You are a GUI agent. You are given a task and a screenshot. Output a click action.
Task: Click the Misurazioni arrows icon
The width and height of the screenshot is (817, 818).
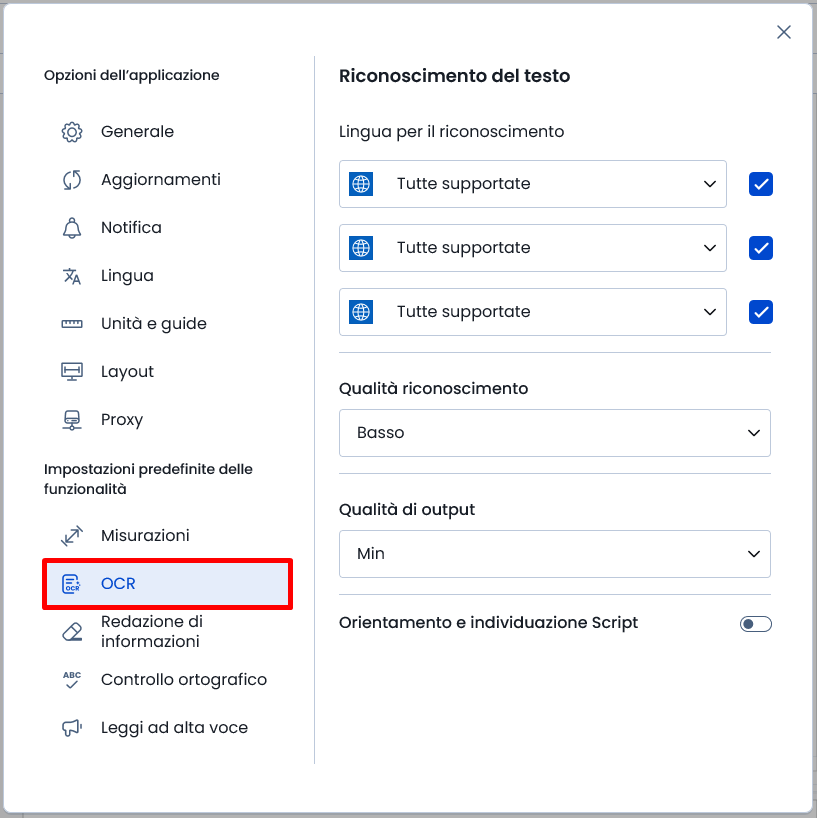72,536
